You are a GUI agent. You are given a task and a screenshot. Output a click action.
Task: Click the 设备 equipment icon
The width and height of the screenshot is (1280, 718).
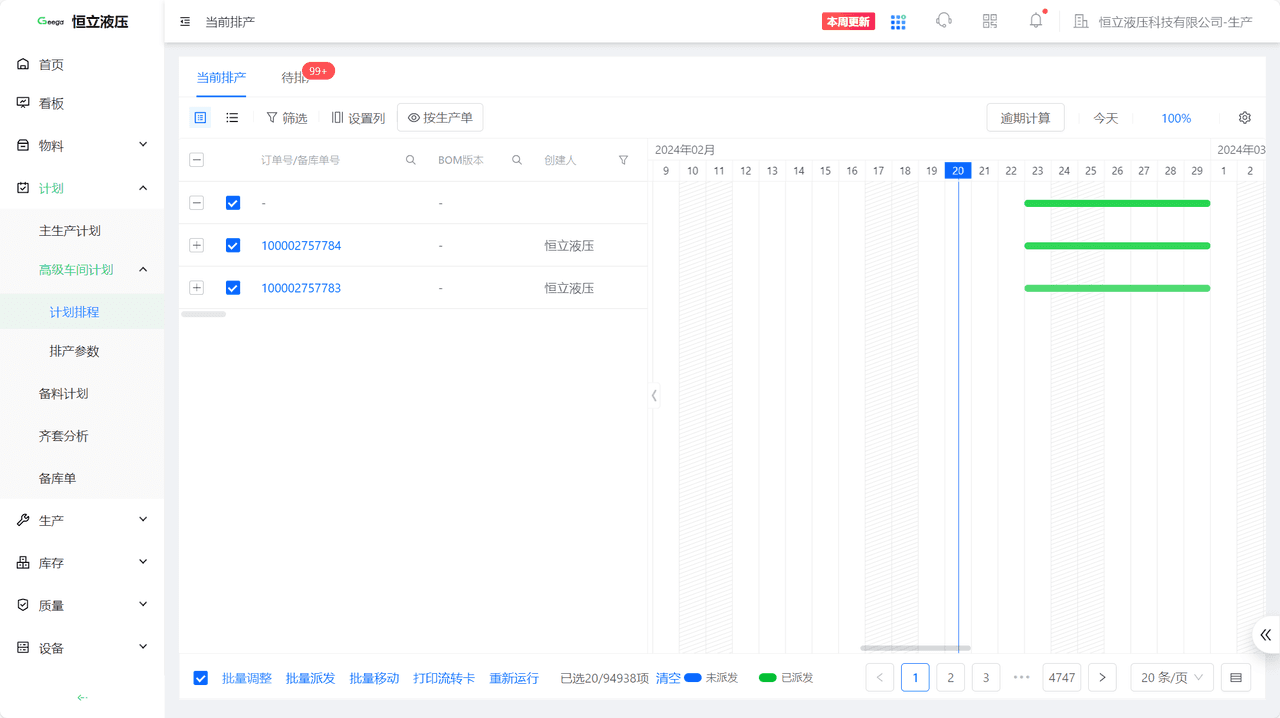(x=23, y=648)
